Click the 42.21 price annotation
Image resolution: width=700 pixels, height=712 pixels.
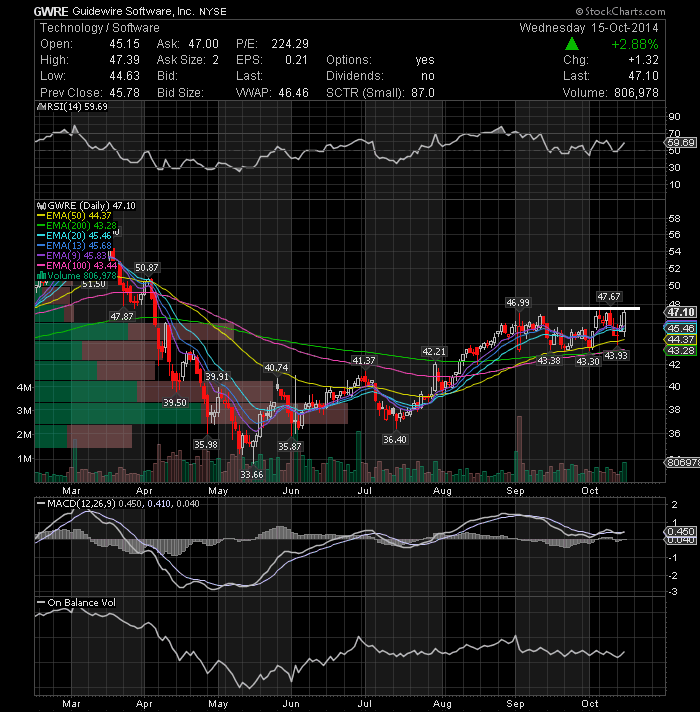434,351
